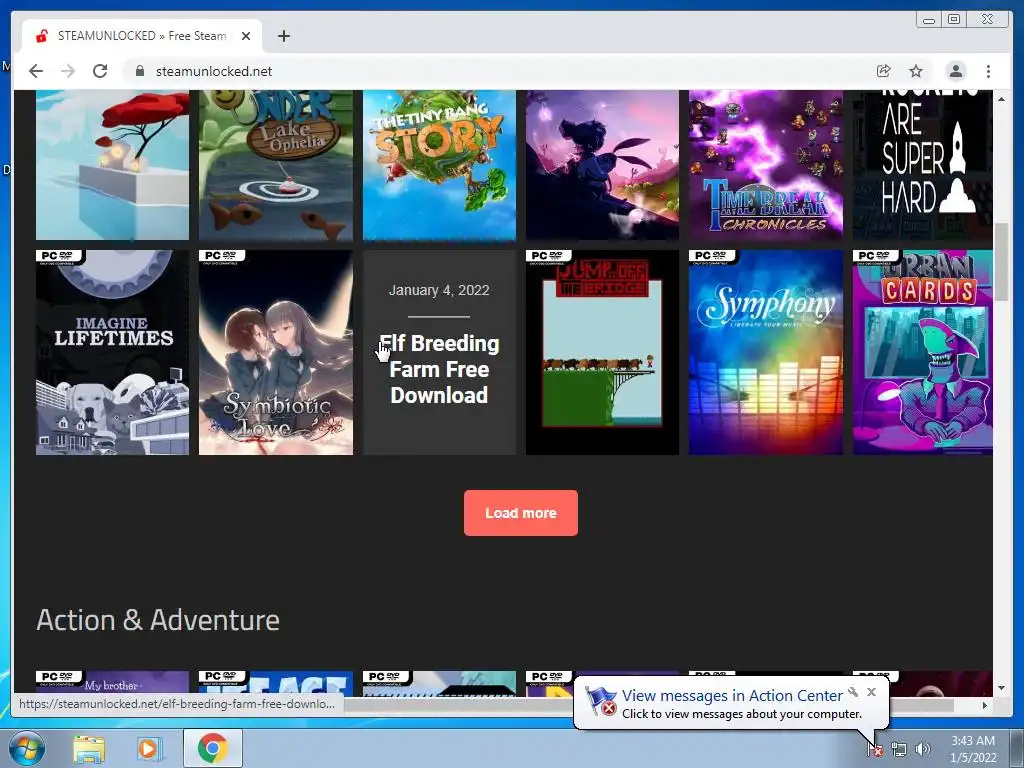Viewport: 1024px width, 768px height.
Task: Click the page scrollbar up arrow
Action: click(x=1001, y=99)
